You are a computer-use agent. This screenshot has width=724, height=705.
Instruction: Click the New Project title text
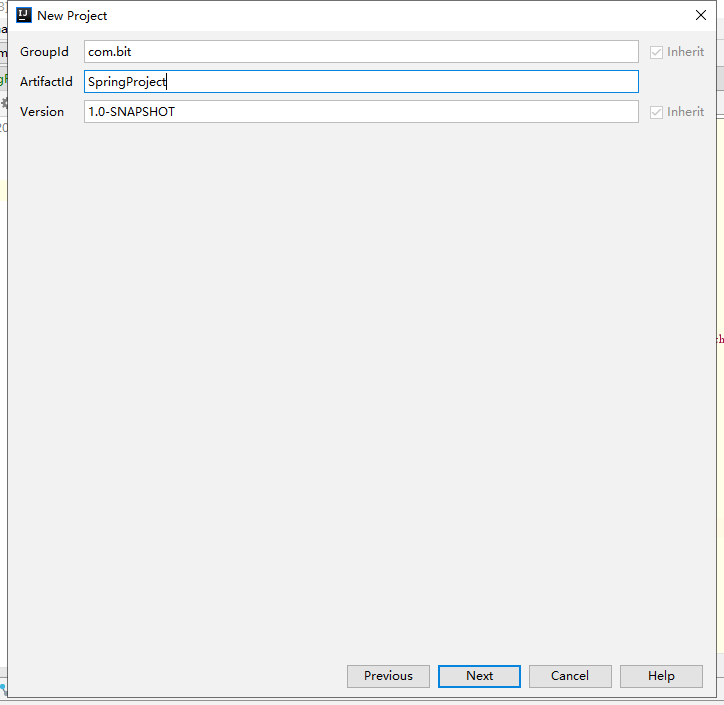(x=72, y=16)
